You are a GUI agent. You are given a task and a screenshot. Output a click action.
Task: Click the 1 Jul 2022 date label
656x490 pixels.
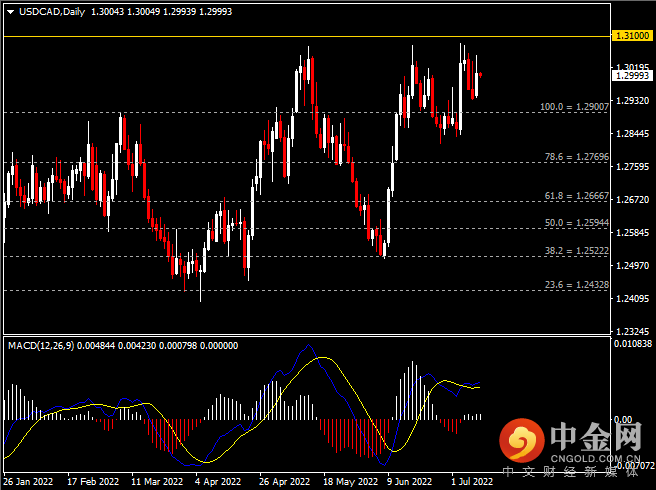471,481
